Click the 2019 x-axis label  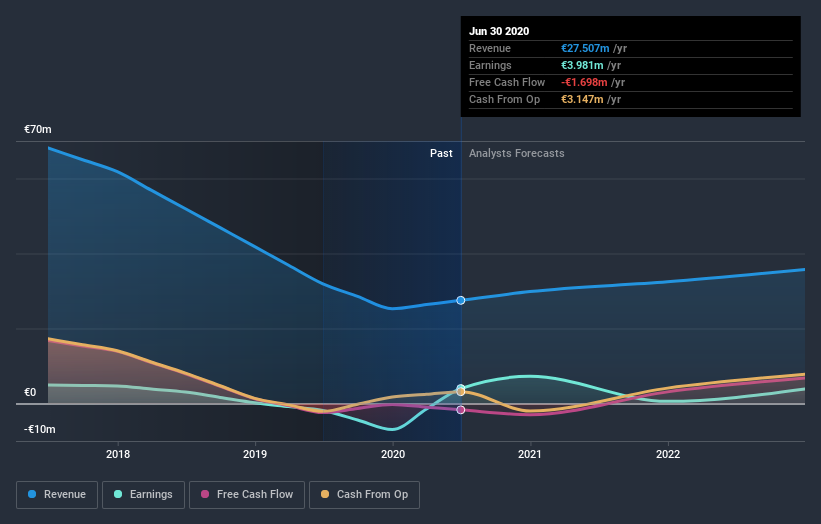[255, 454]
